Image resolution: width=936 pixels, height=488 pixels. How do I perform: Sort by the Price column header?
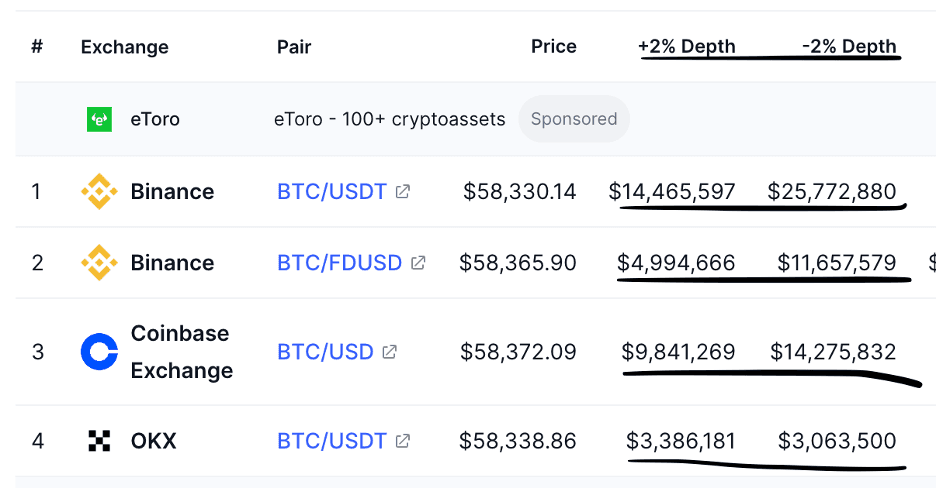(x=554, y=47)
